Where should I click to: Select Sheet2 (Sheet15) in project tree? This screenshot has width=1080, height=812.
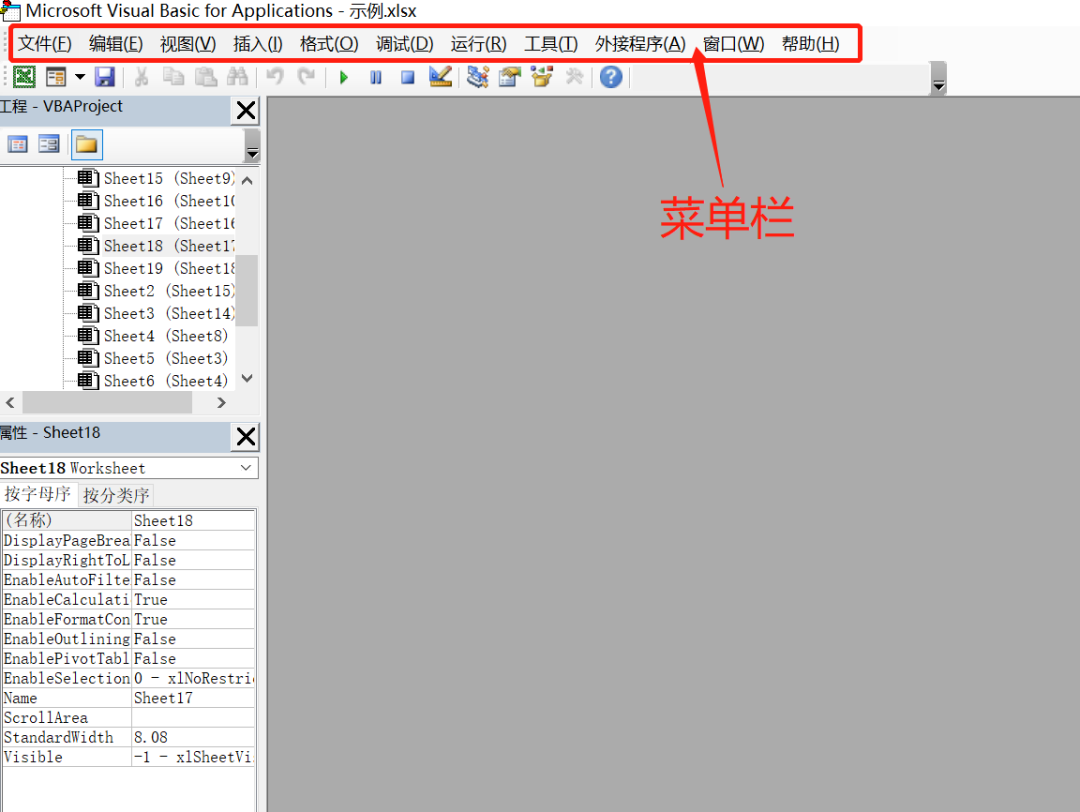pyautogui.click(x=169, y=291)
